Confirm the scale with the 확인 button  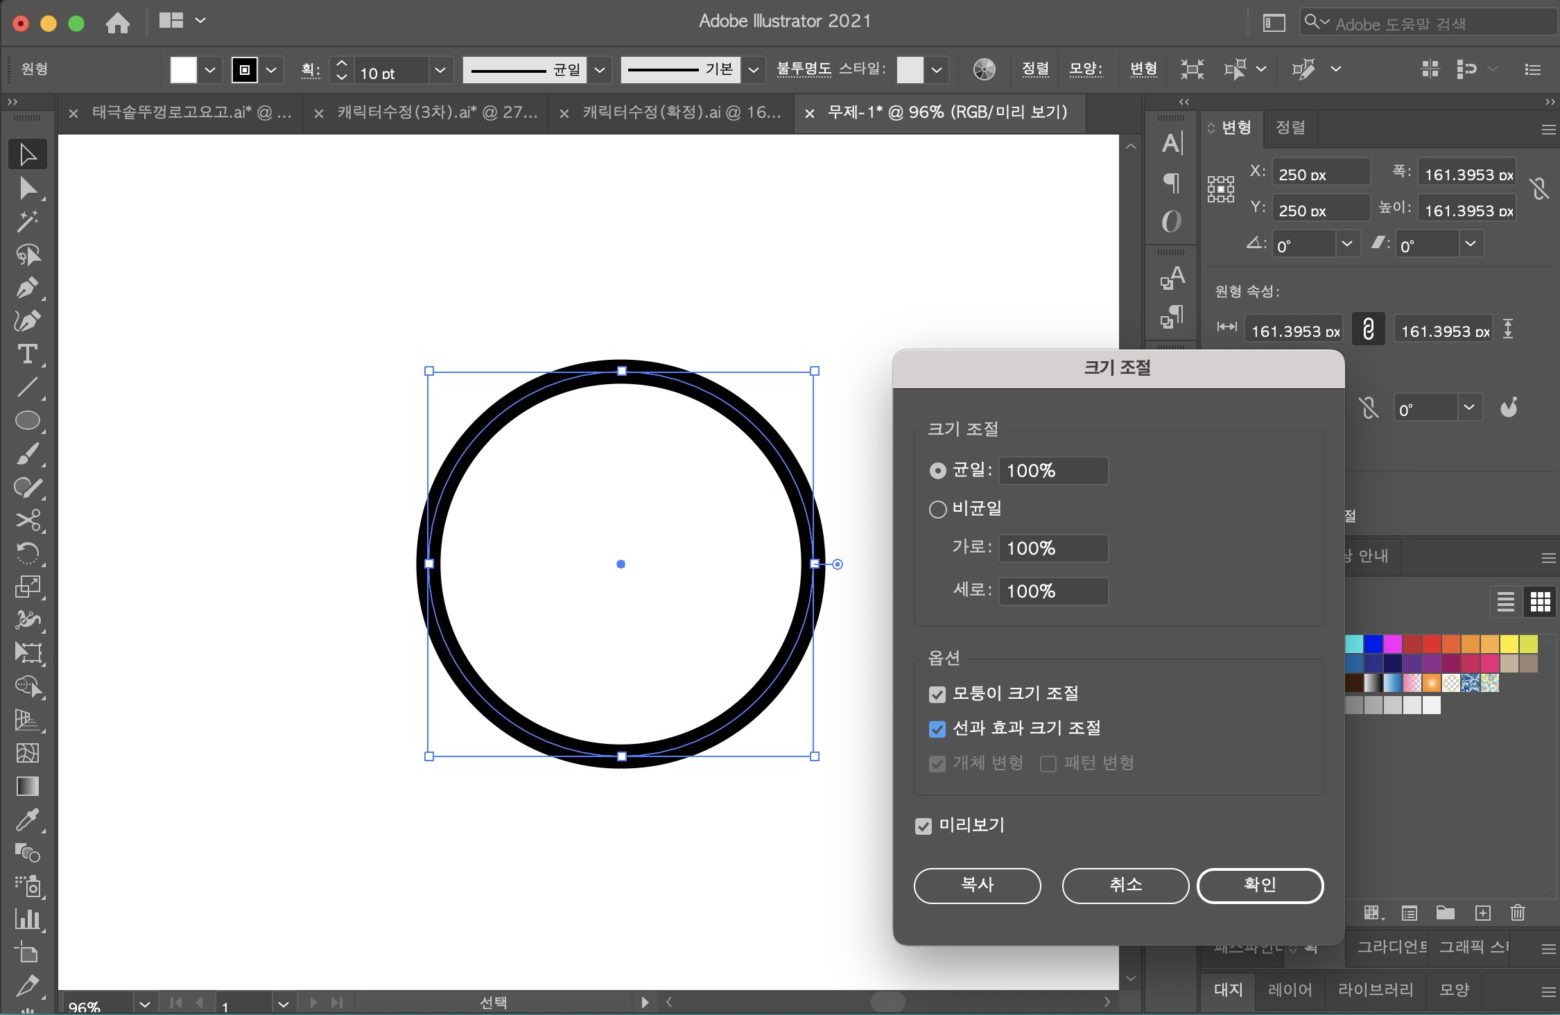tap(1259, 885)
